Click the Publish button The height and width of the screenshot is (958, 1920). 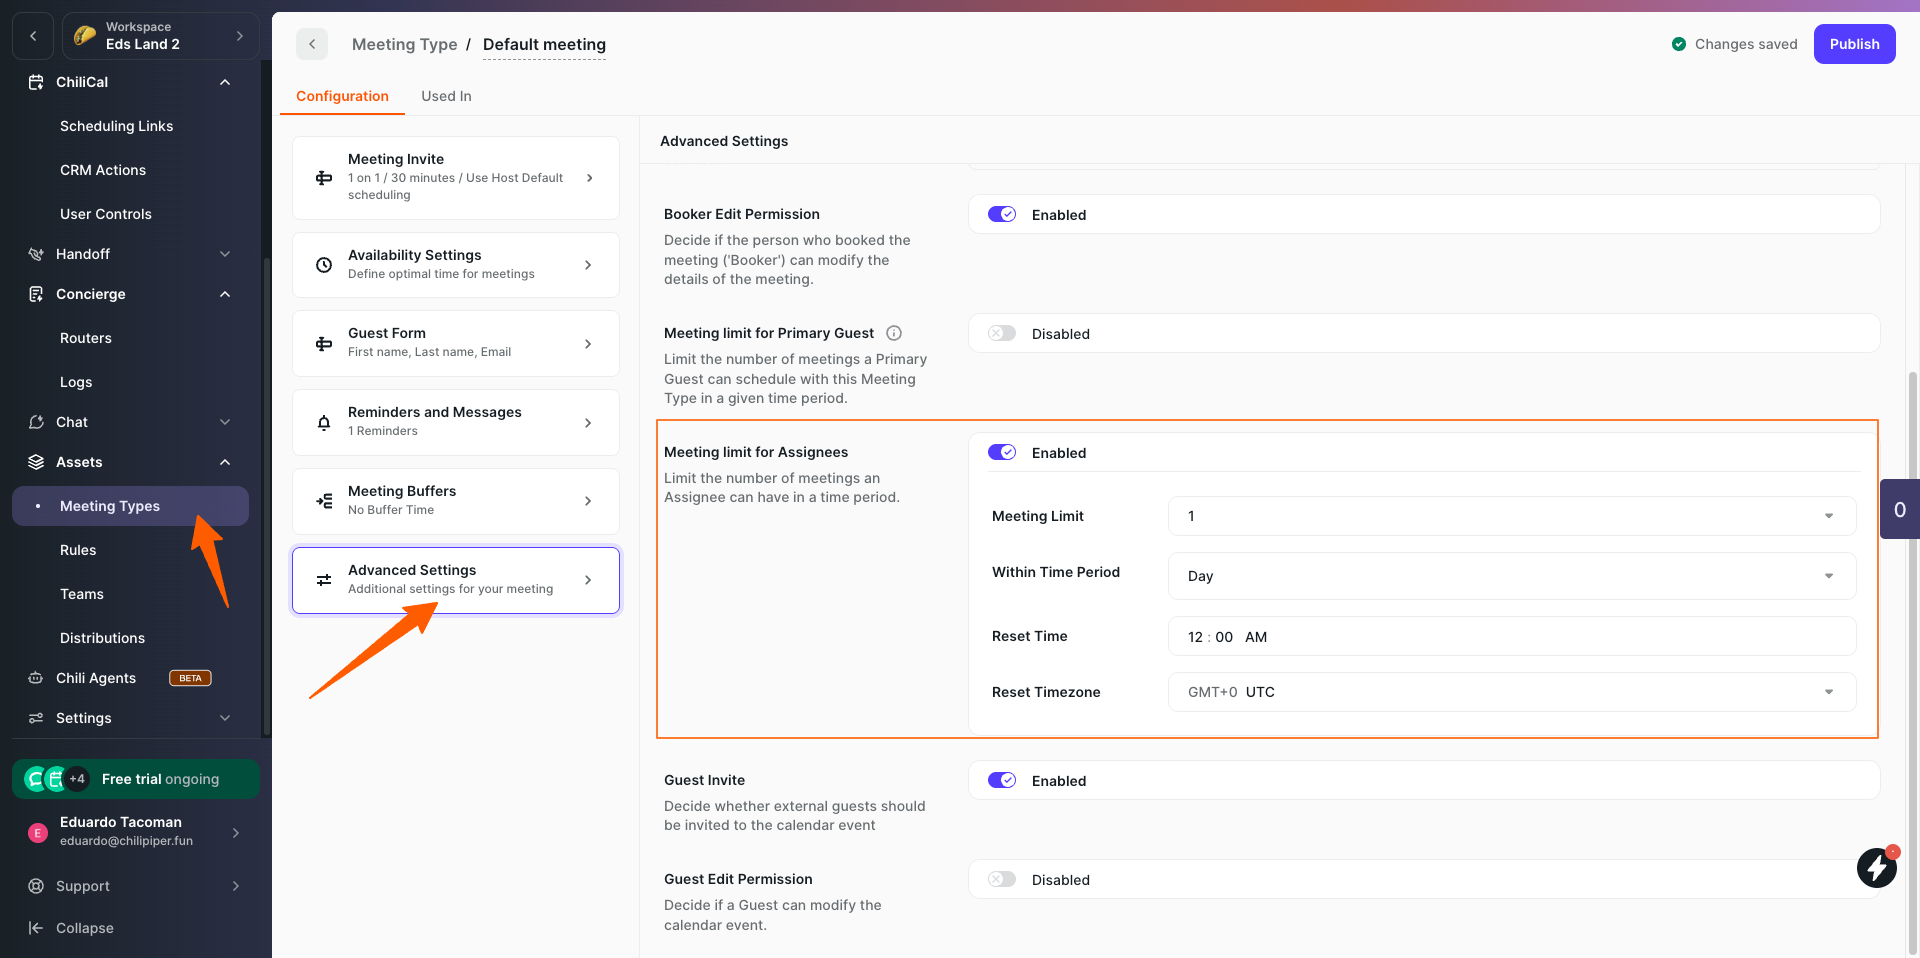(1854, 44)
